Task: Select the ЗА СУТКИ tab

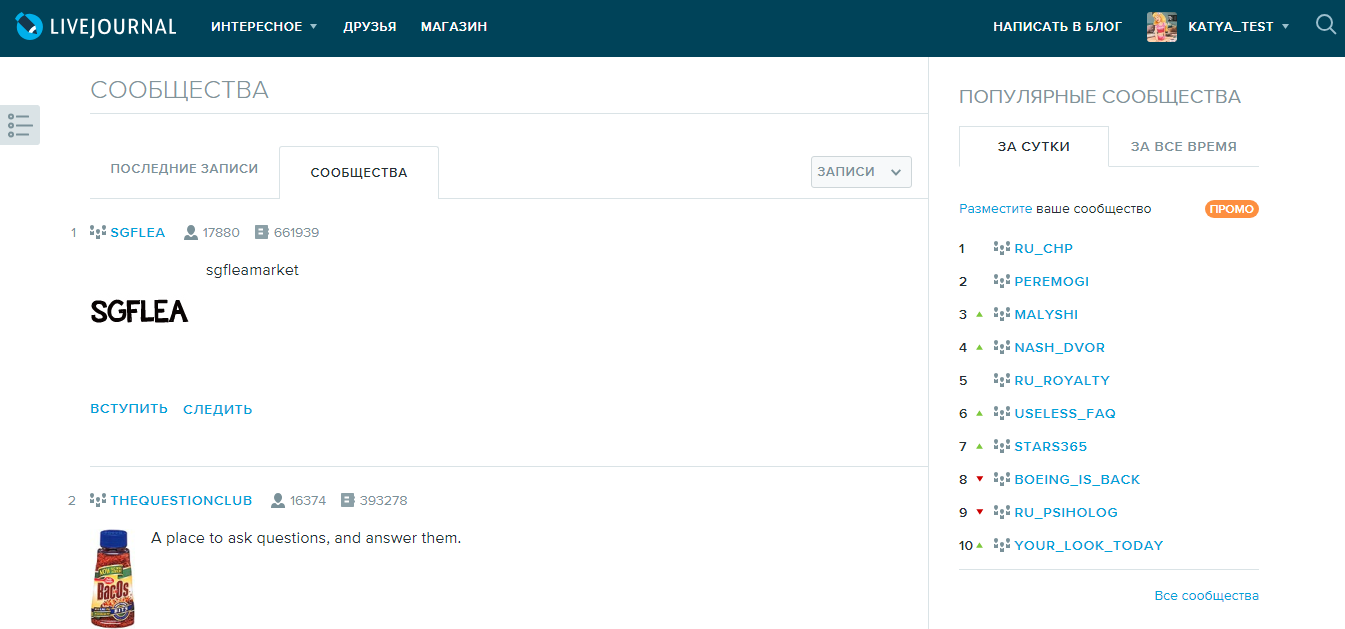Action: click(x=1034, y=146)
